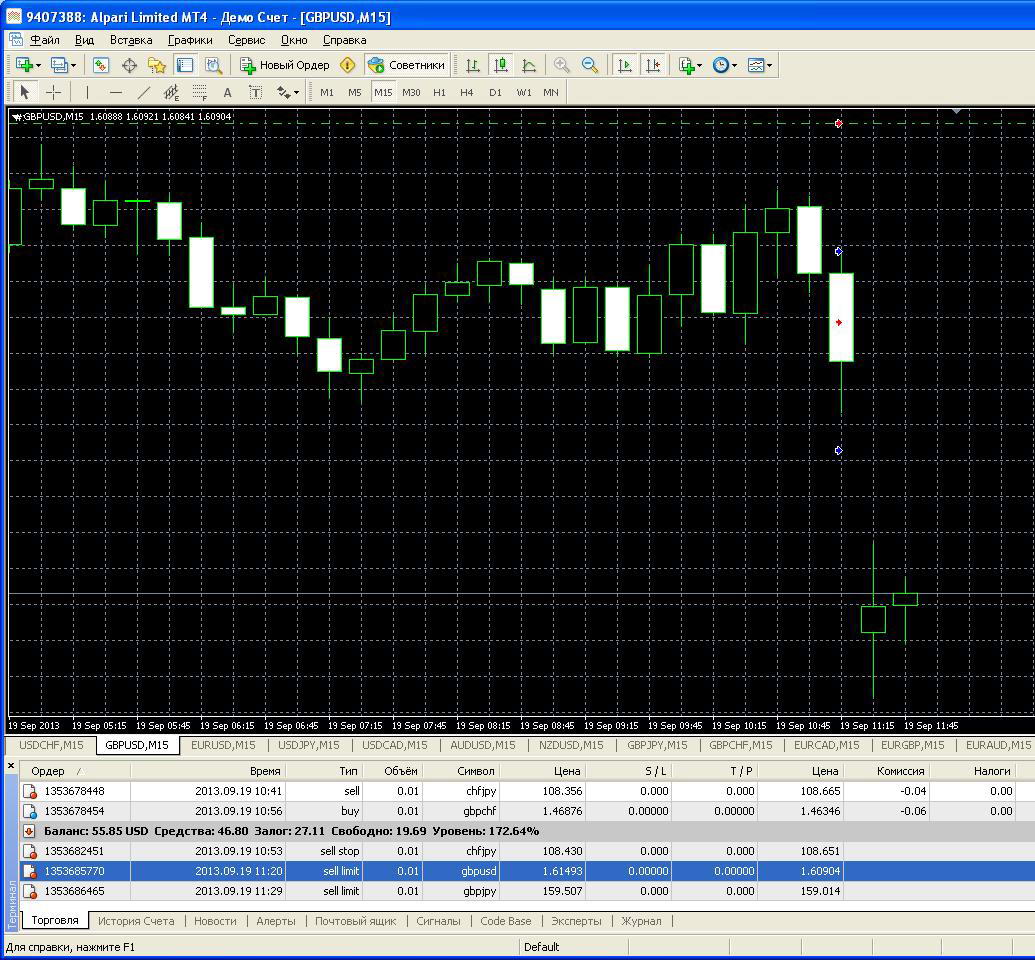Zoom in the chart

pyautogui.click(x=562, y=65)
